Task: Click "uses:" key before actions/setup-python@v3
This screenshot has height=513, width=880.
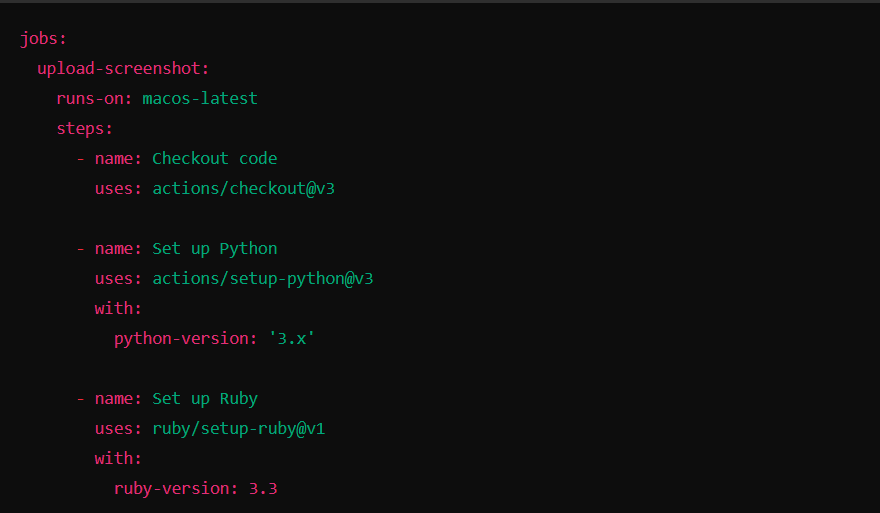Action: (x=119, y=278)
